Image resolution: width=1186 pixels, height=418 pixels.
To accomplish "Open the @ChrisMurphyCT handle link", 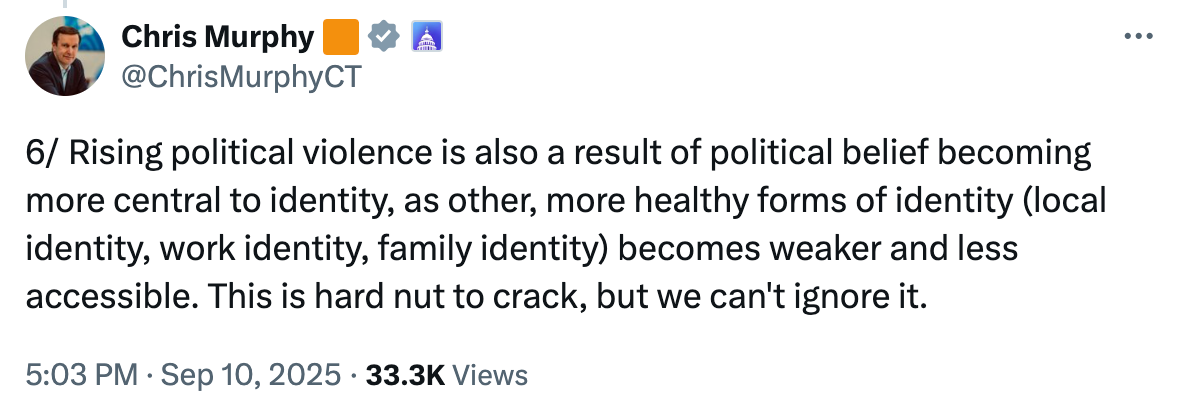I will [x=242, y=76].
